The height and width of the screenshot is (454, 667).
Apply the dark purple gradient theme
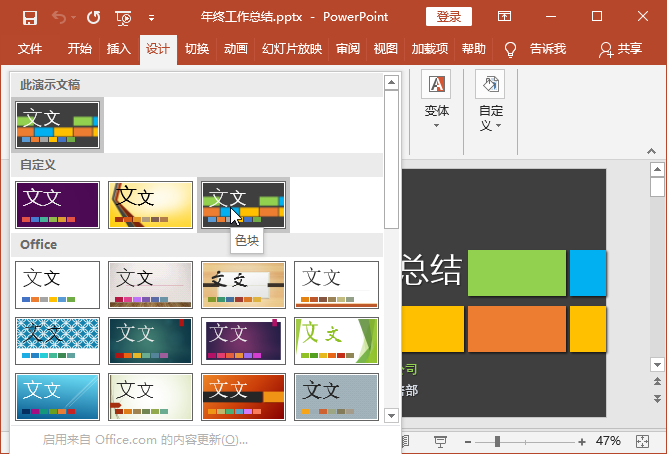pyautogui.click(x=243, y=341)
